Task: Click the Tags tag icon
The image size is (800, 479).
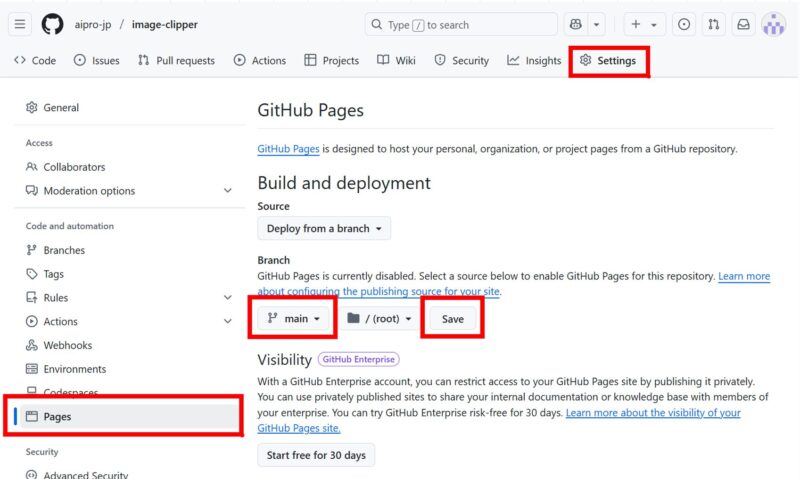Action: (x=32, y=273)
